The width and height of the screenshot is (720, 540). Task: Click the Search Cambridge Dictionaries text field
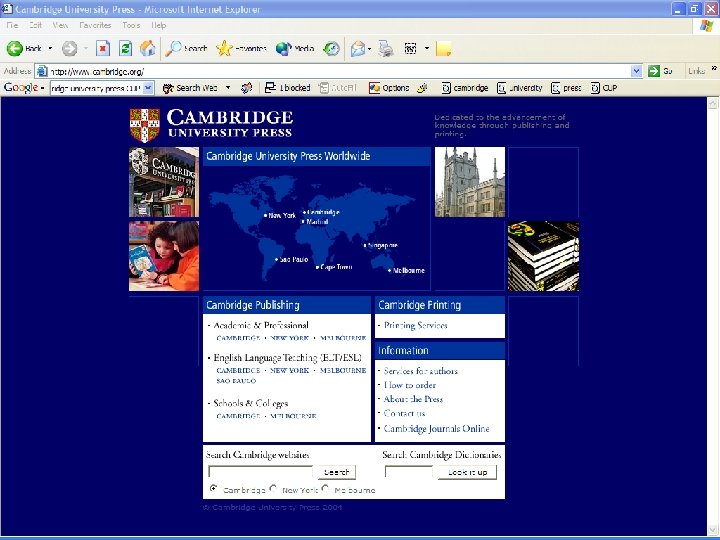coord(409,472)
